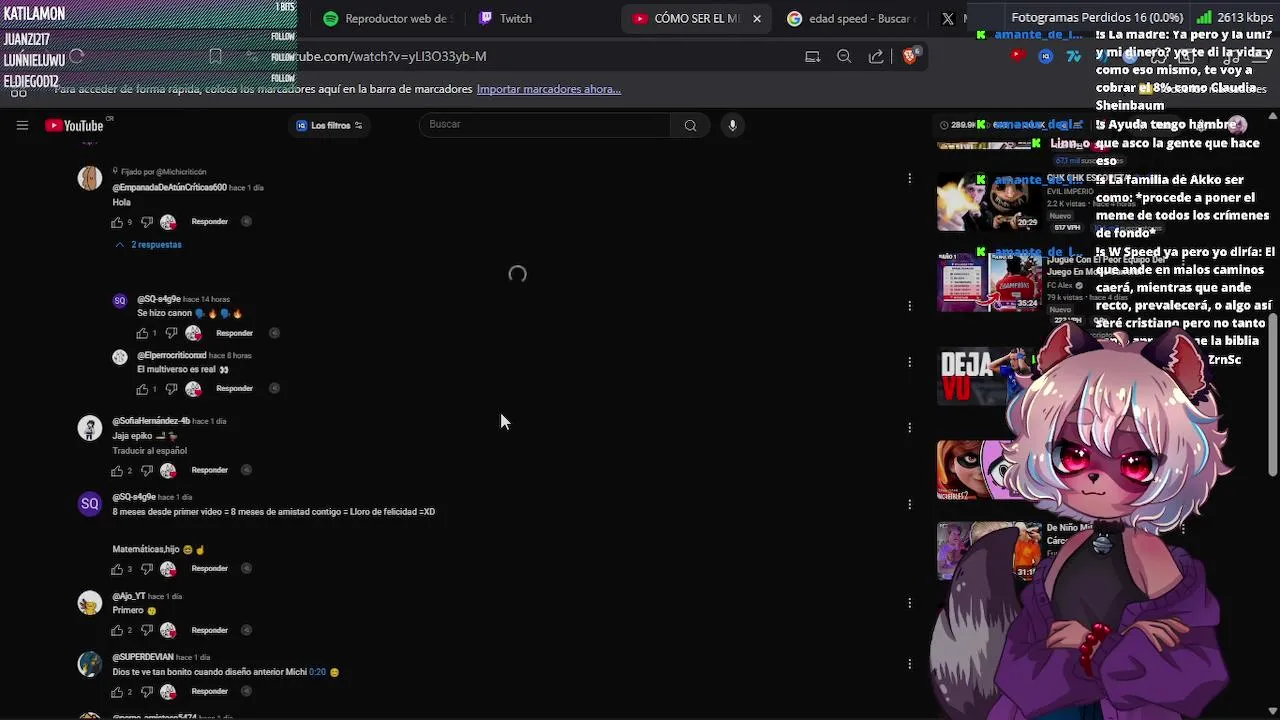Image resolution: width=1280 pixels, height=720 pixels.
Task: Click 'Responder' under the 'Hola' comment
Action: (210, 222)
